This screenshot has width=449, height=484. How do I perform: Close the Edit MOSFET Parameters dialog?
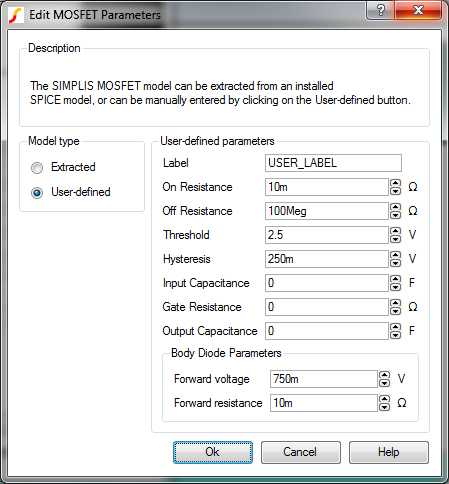coord(419,10)
